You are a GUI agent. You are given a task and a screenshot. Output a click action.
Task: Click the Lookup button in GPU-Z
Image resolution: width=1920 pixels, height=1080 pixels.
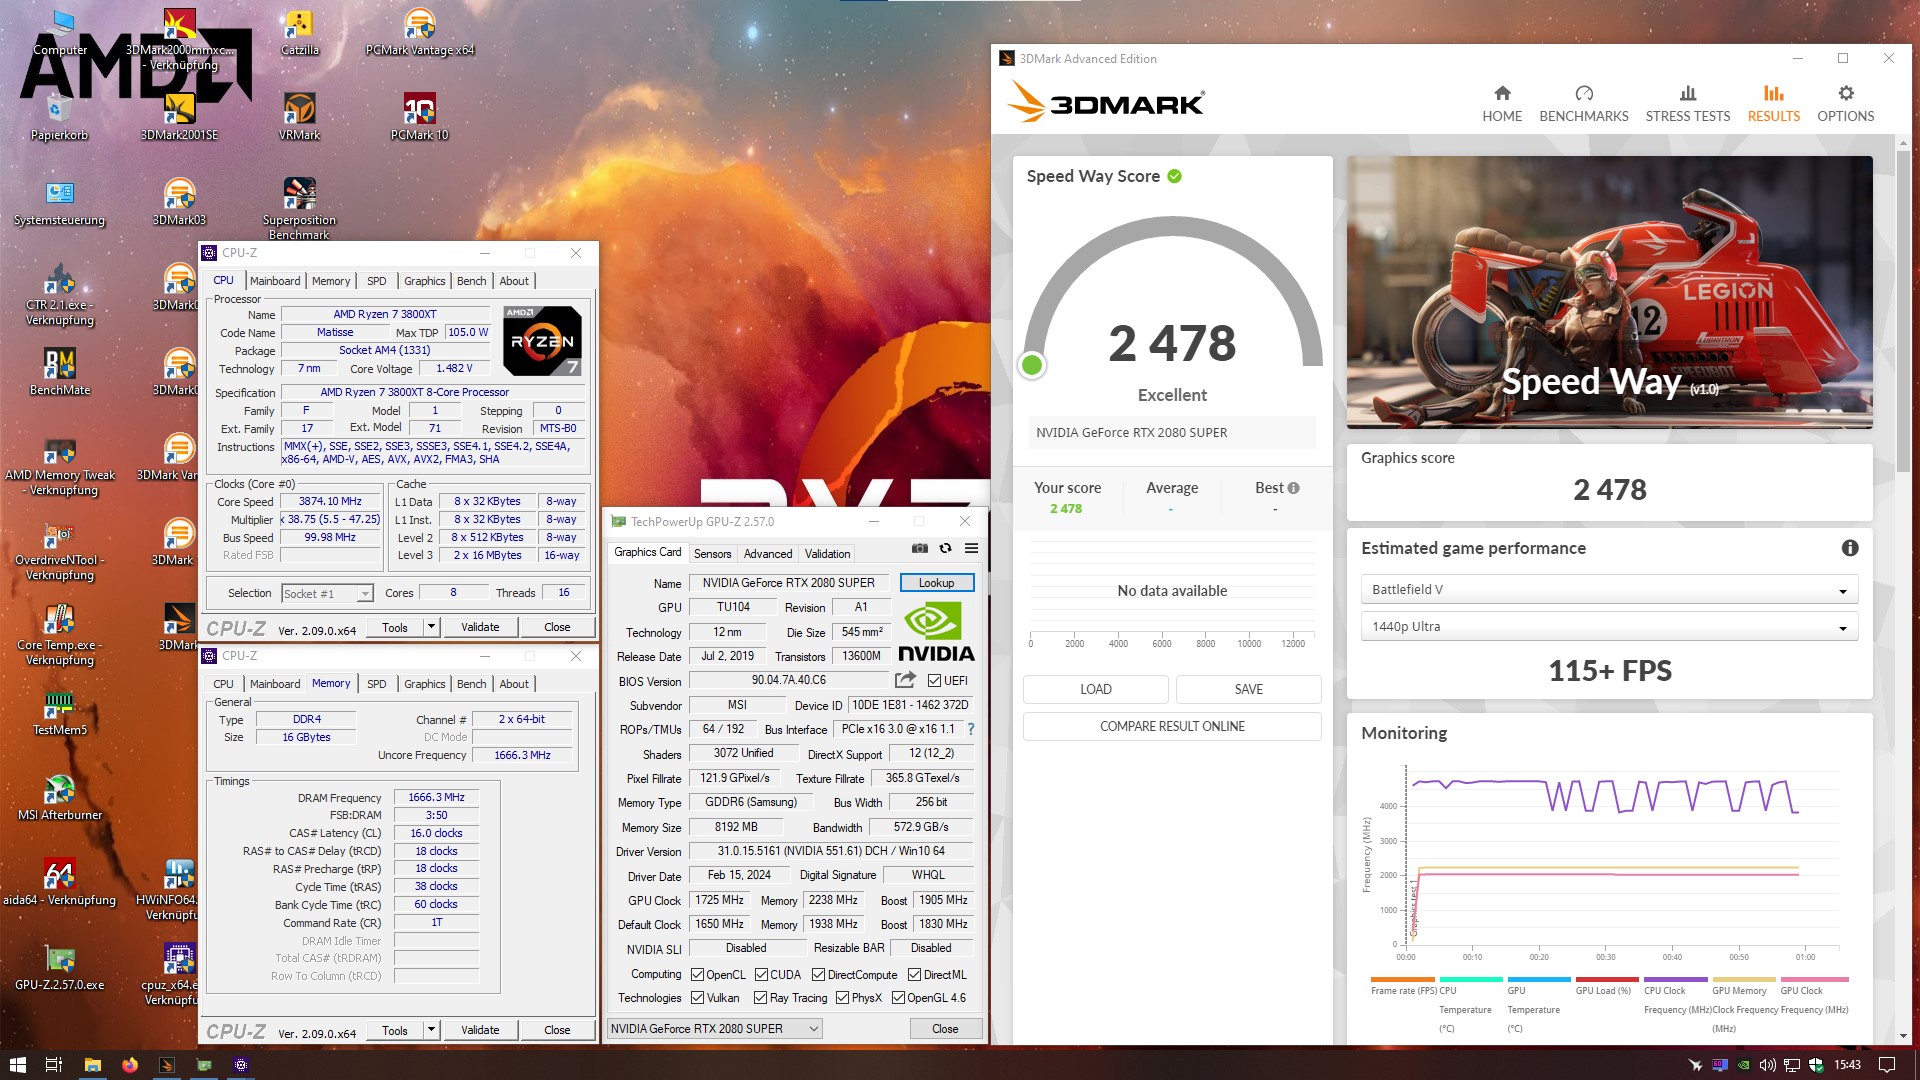pos(936,583)
